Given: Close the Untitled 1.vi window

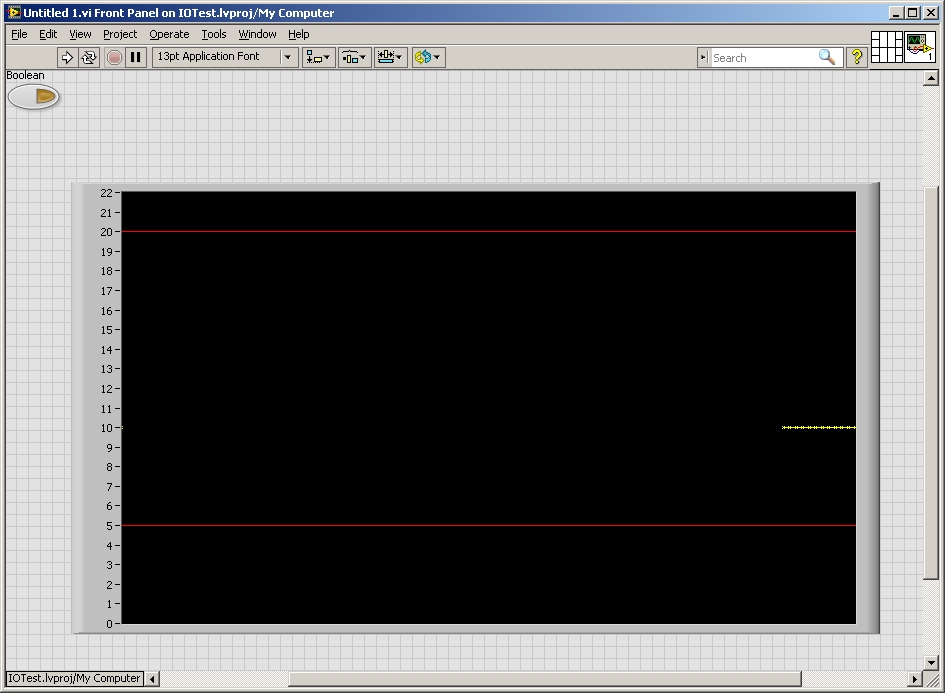Looking at the screenshot, I should (931, 13).
